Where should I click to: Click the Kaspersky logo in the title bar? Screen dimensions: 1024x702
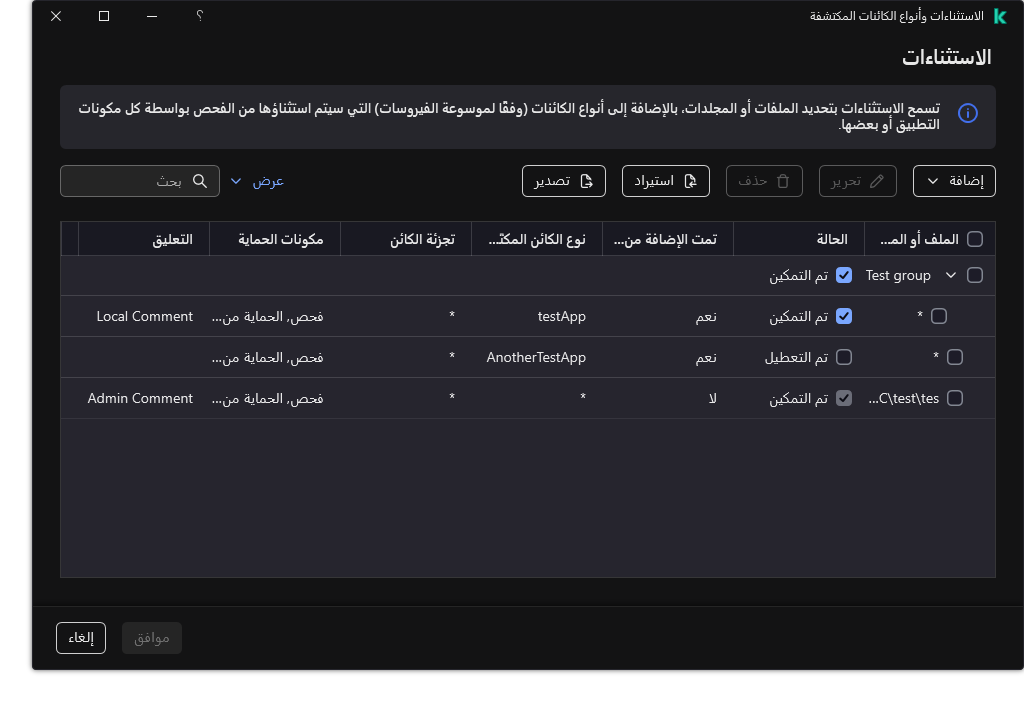pyautogui.click(x=1001, y=16)
